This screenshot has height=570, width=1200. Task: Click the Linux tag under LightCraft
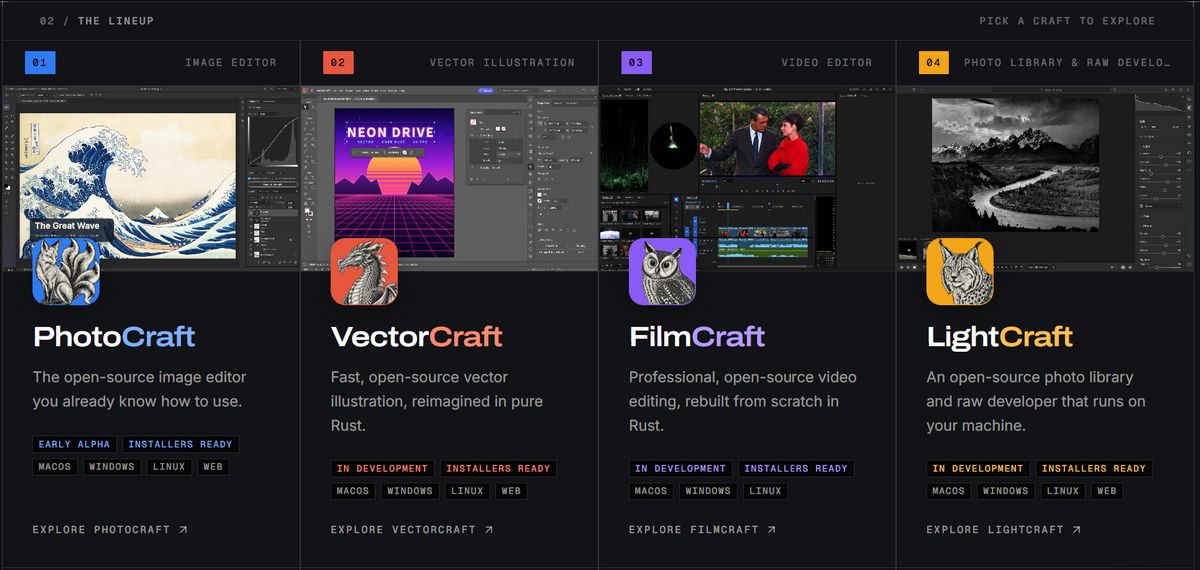1063,491
